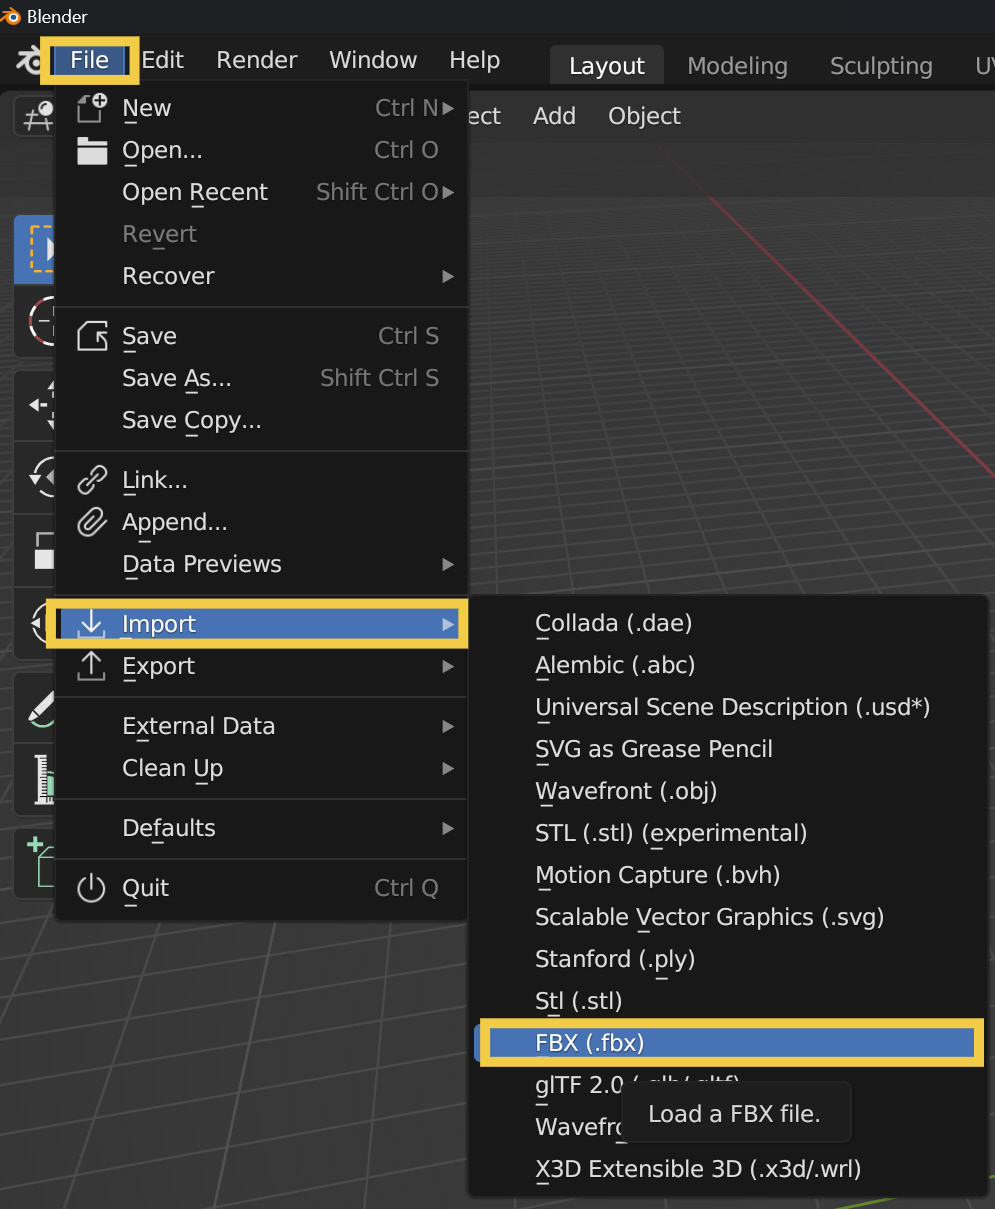This screenshot has height=1209, width=995.
Task: Open the Object menu in viewport header
Action: 644,116
